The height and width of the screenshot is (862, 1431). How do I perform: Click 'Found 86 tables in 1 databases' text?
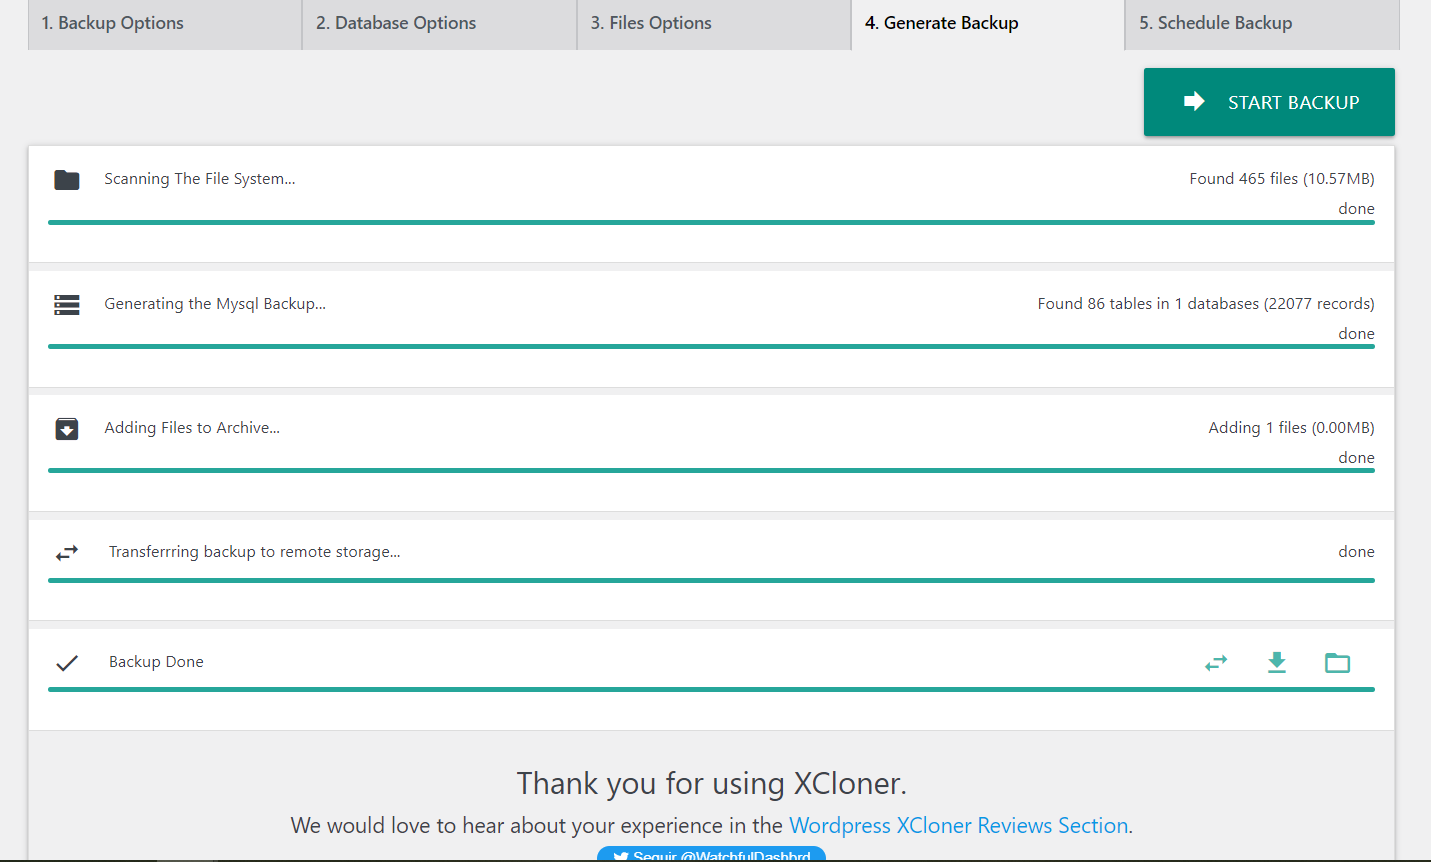click(x=1148, y=304)
